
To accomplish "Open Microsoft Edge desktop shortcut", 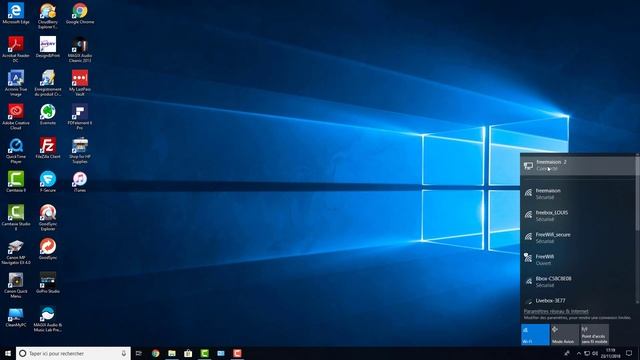I will 16,13.
